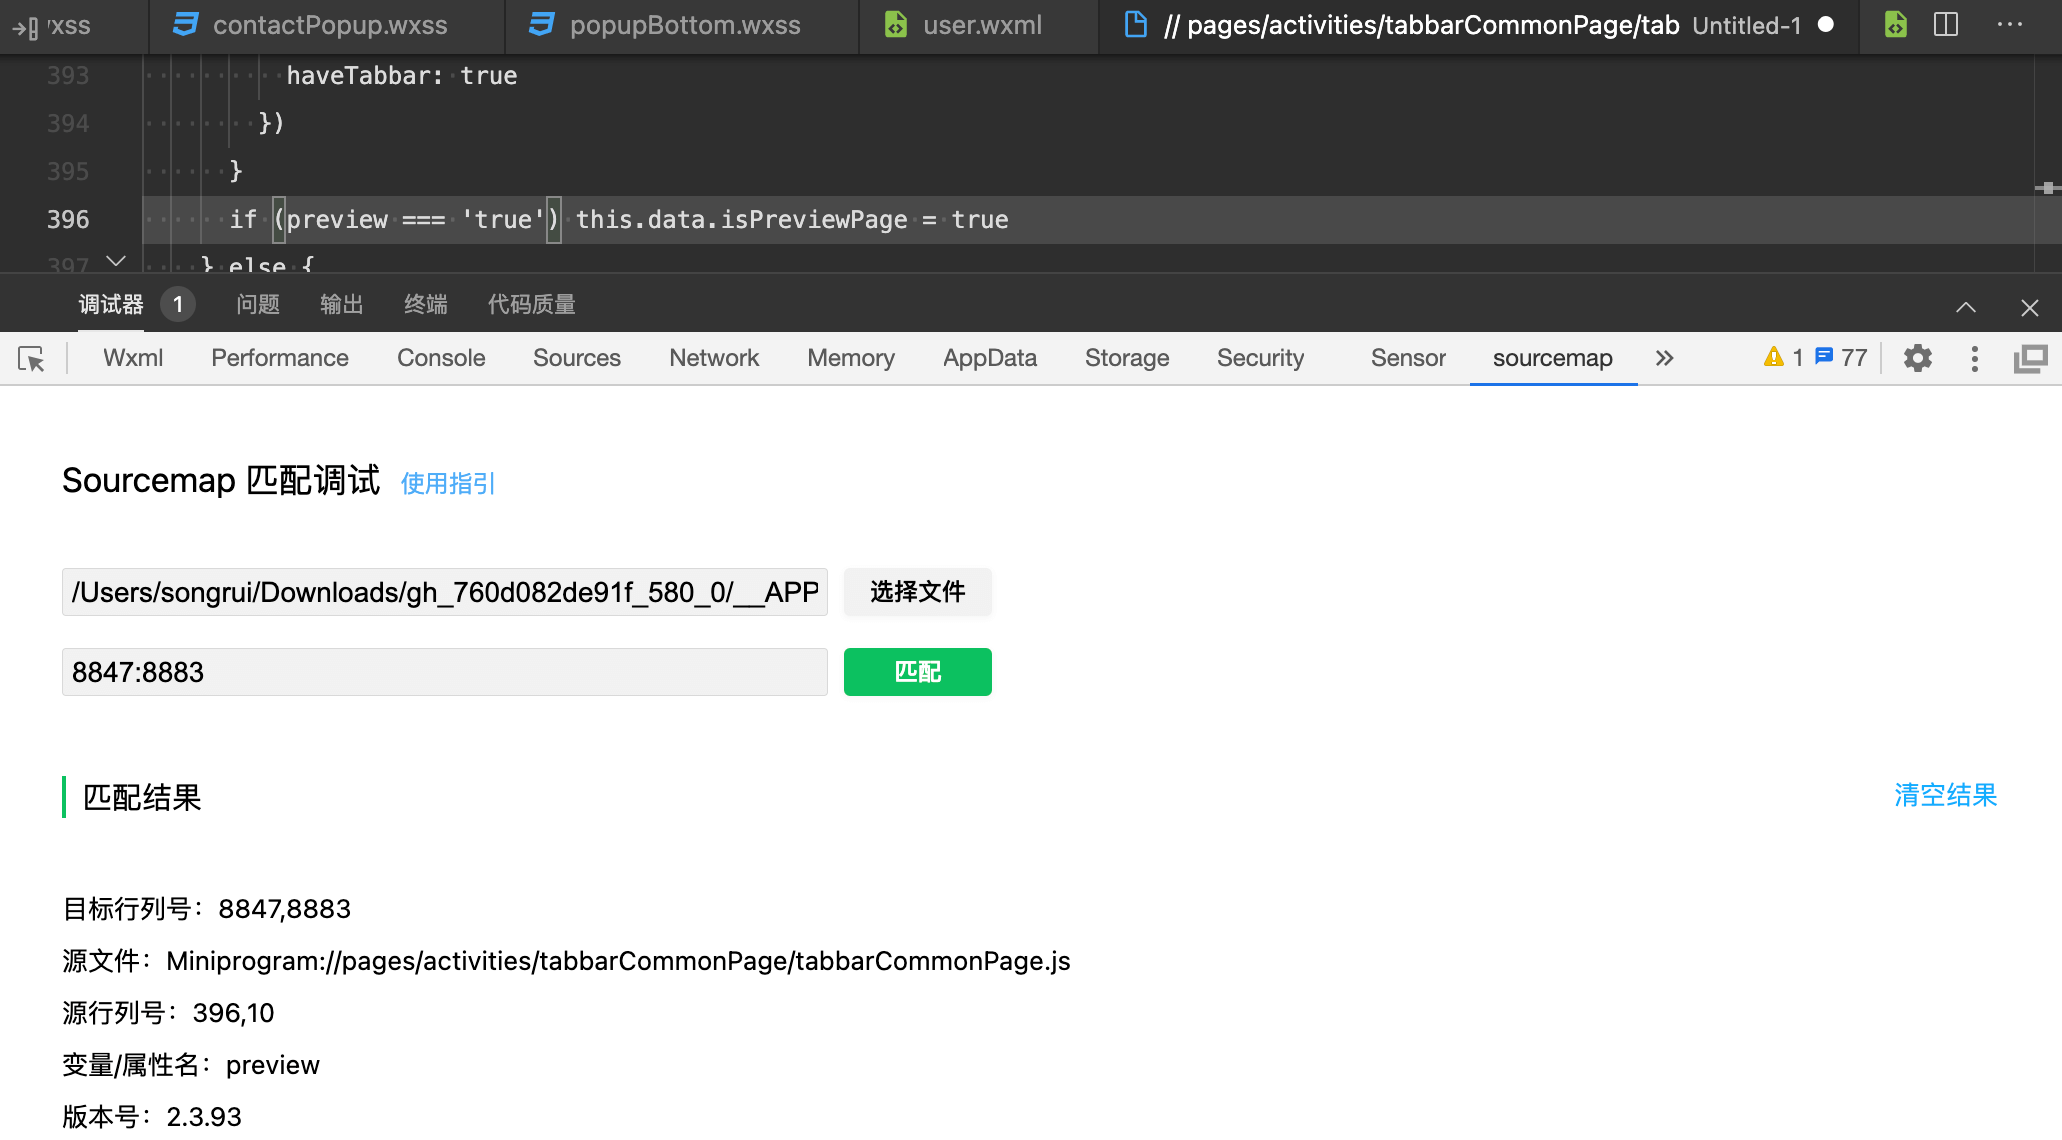Activate the element inspect picker icon
The image size is (2062, 1140).
(32, 358)
